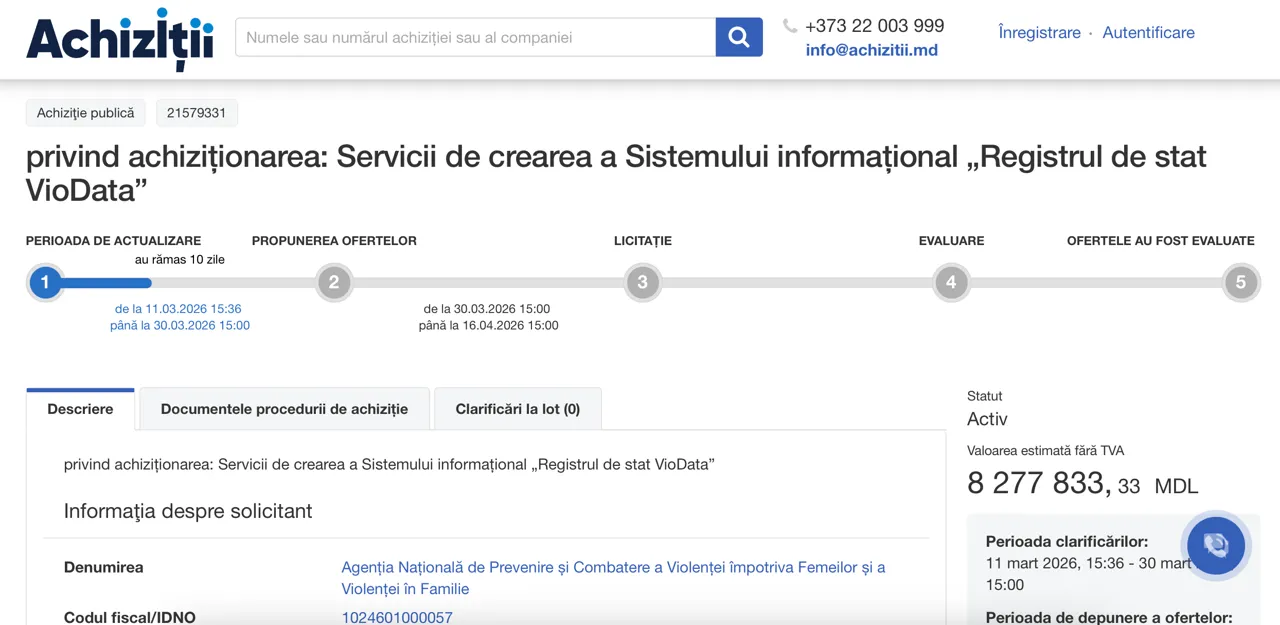
Task: Click the Achiziție publică tag
Action: pyautogui.click(x=86, y=113)
